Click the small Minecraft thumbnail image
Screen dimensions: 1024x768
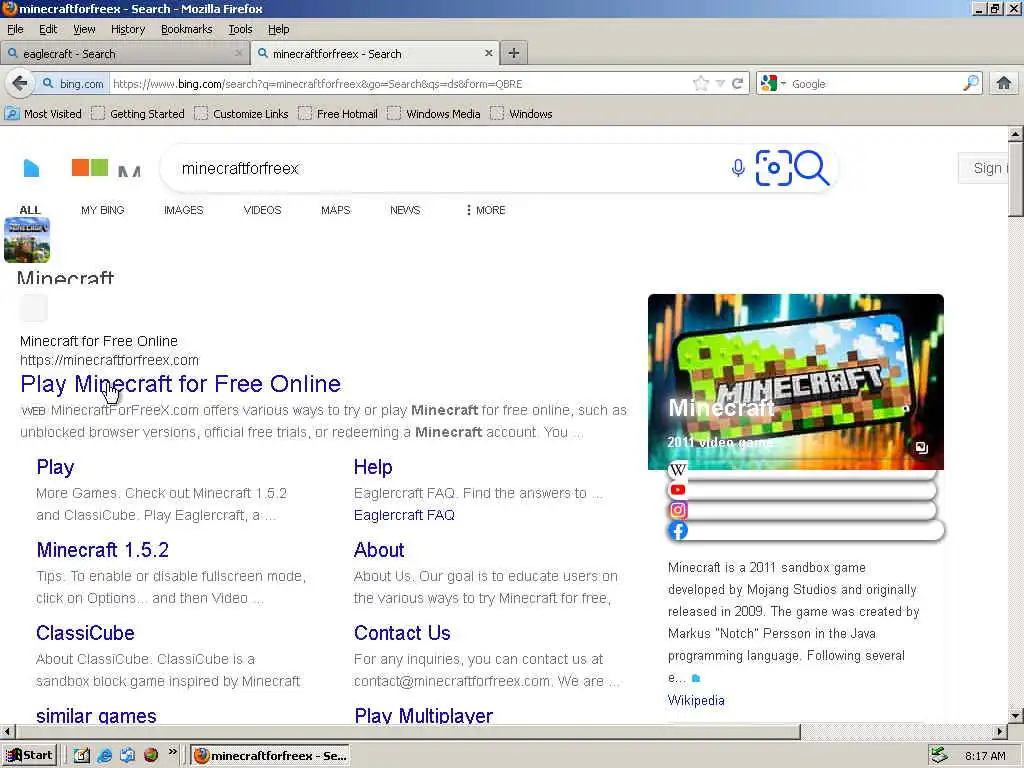click(27, 240)
